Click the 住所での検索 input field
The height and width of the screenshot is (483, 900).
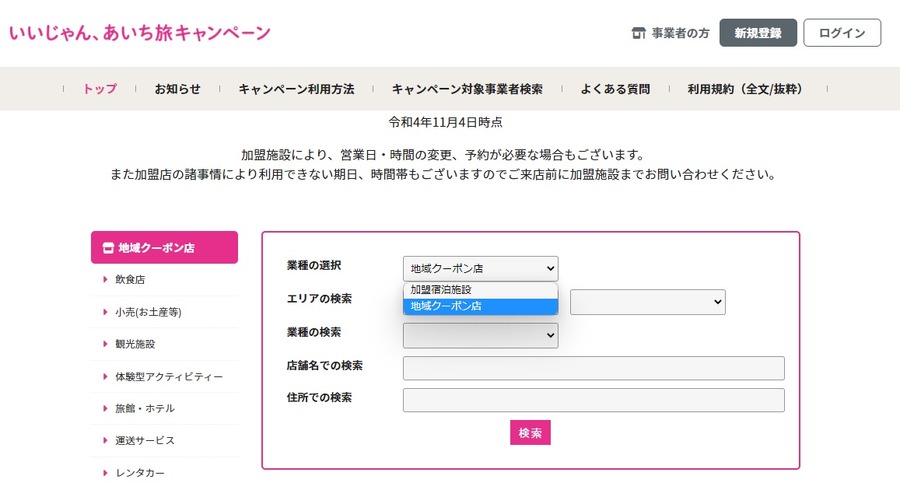tap(593, 400)
